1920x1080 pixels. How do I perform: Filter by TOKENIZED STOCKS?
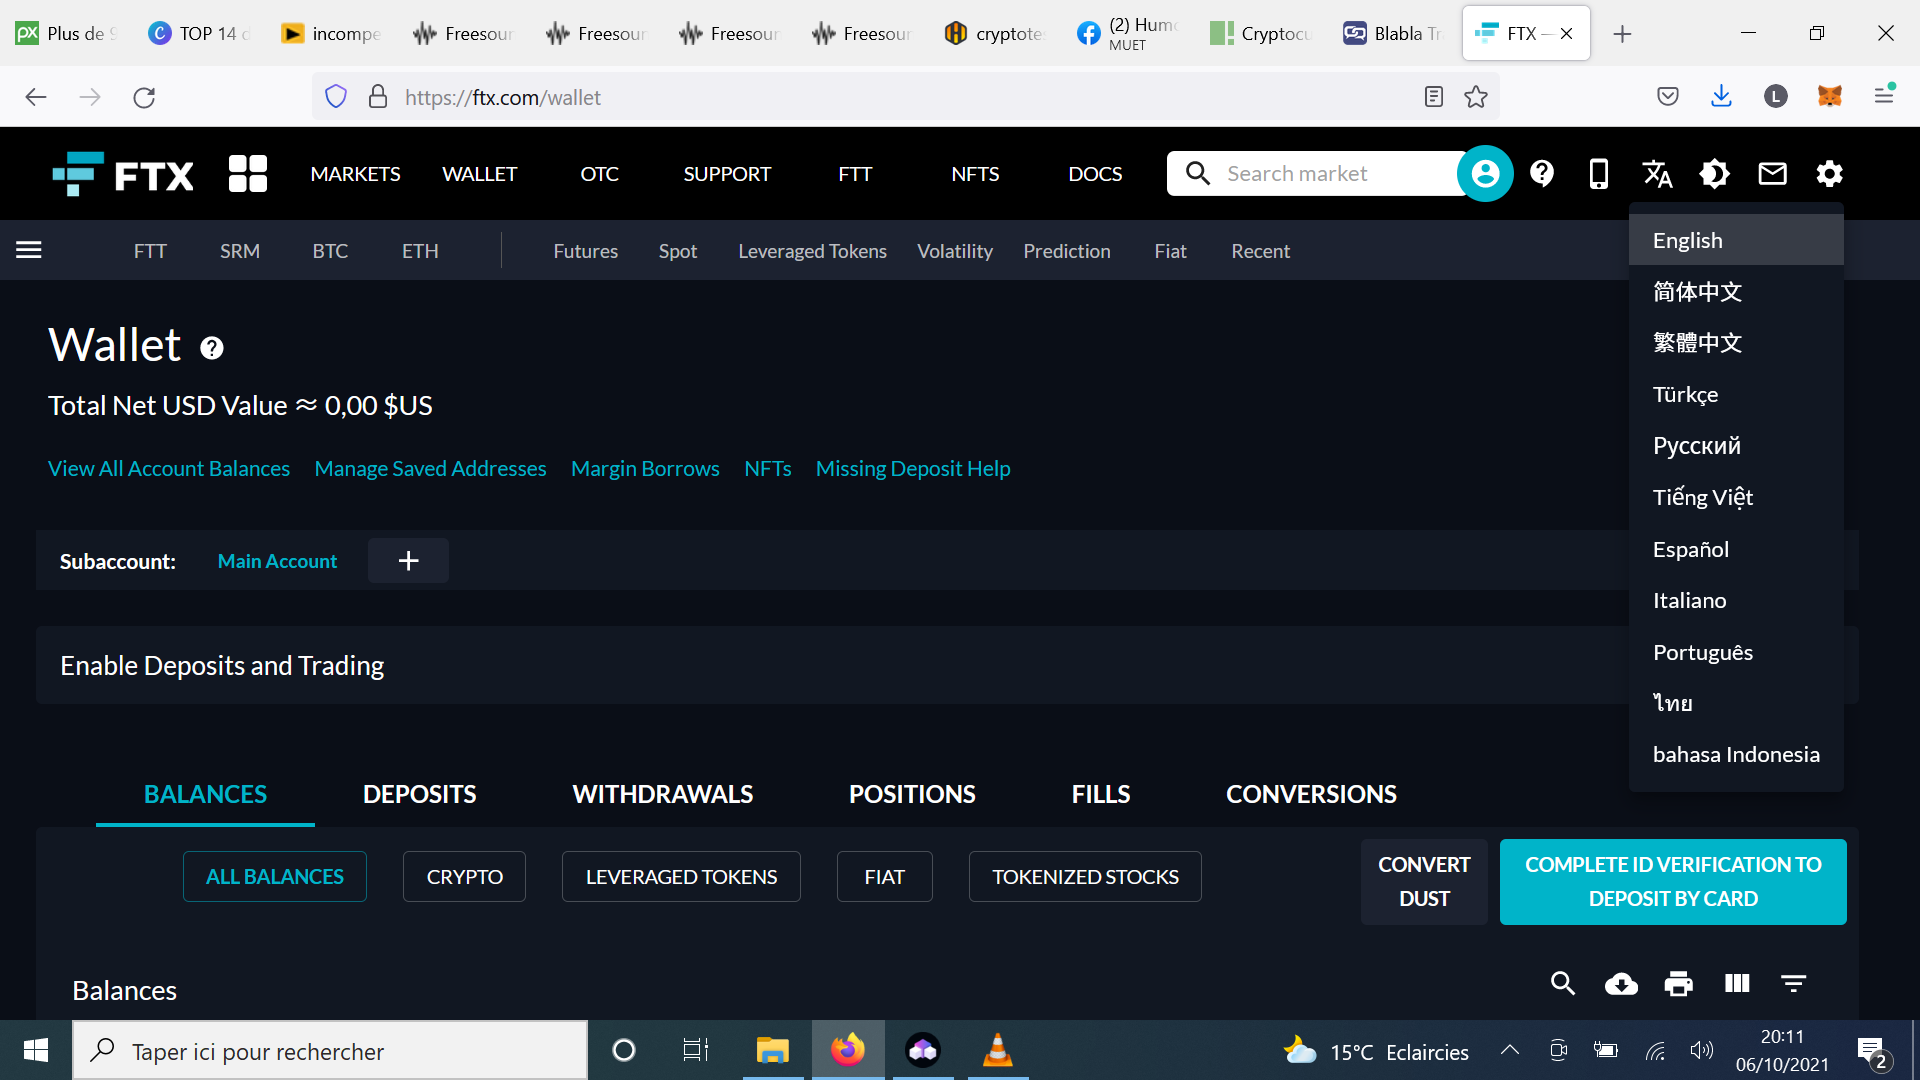click(x=1085, y=877)
